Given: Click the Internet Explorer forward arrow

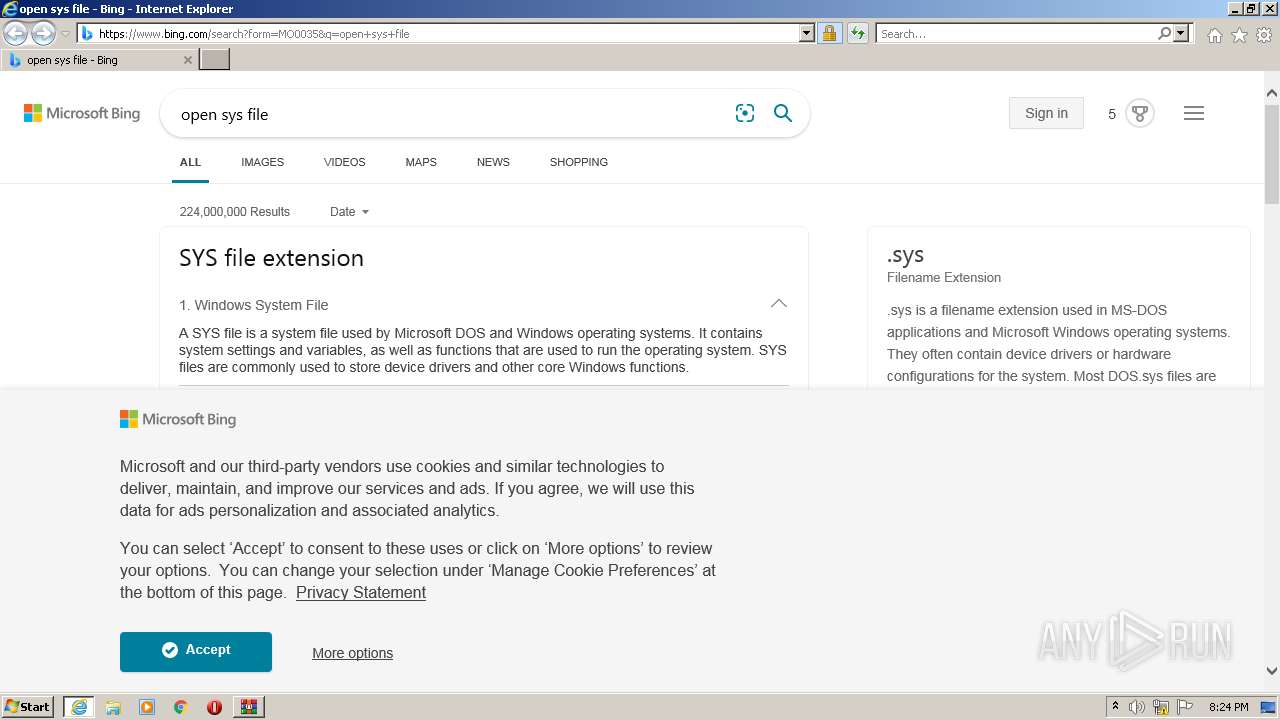Looking at the screenshot, I should [x=43, y=34].
